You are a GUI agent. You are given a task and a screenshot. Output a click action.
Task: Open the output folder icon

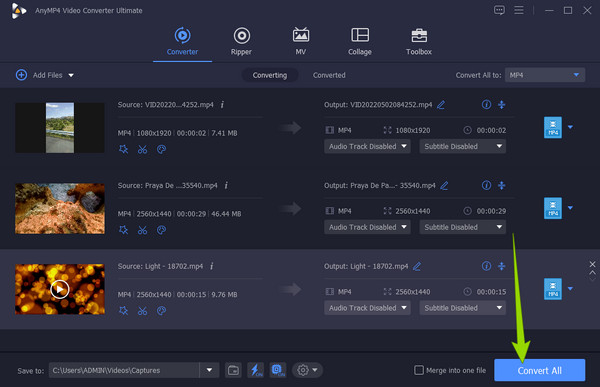click(x=233, y=370)
